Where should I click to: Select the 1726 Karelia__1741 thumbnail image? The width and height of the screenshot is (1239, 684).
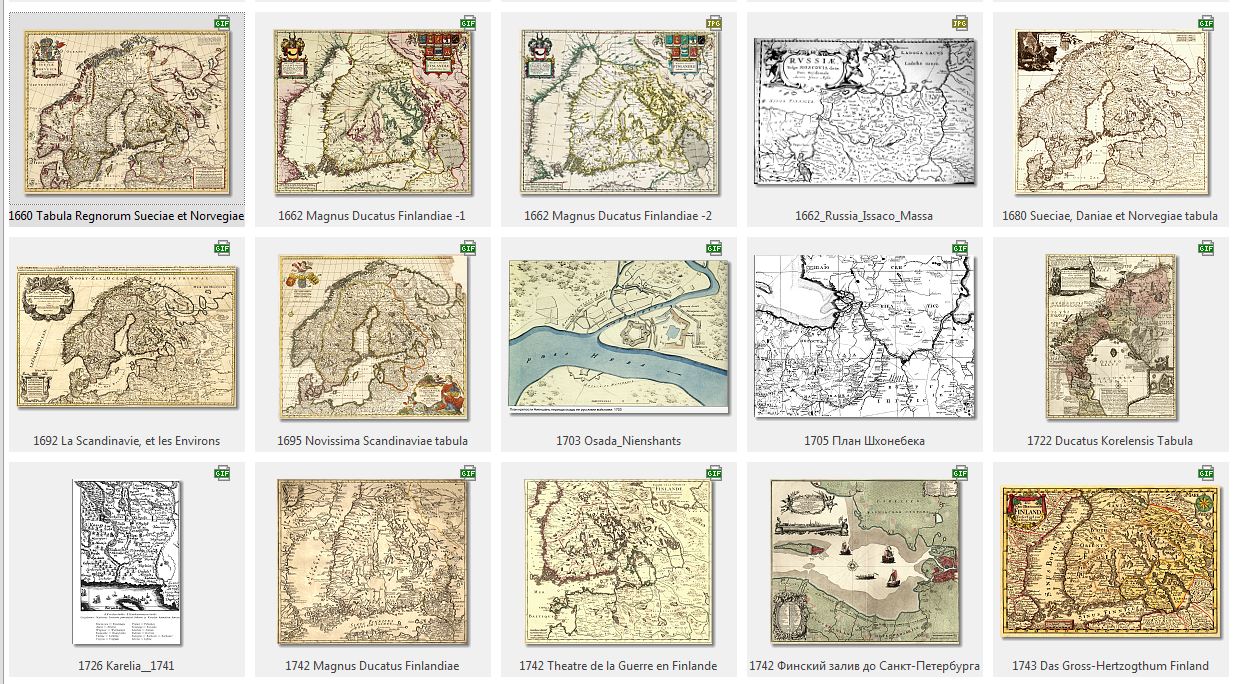126,560
